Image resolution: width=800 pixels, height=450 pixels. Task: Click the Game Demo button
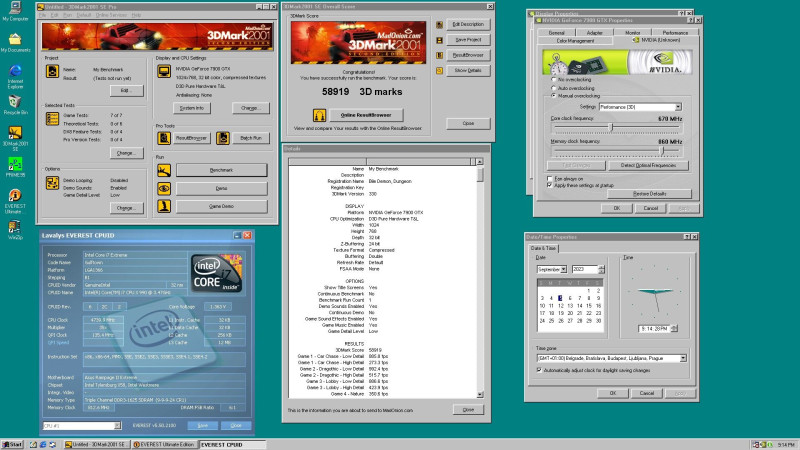pos(221,206)
